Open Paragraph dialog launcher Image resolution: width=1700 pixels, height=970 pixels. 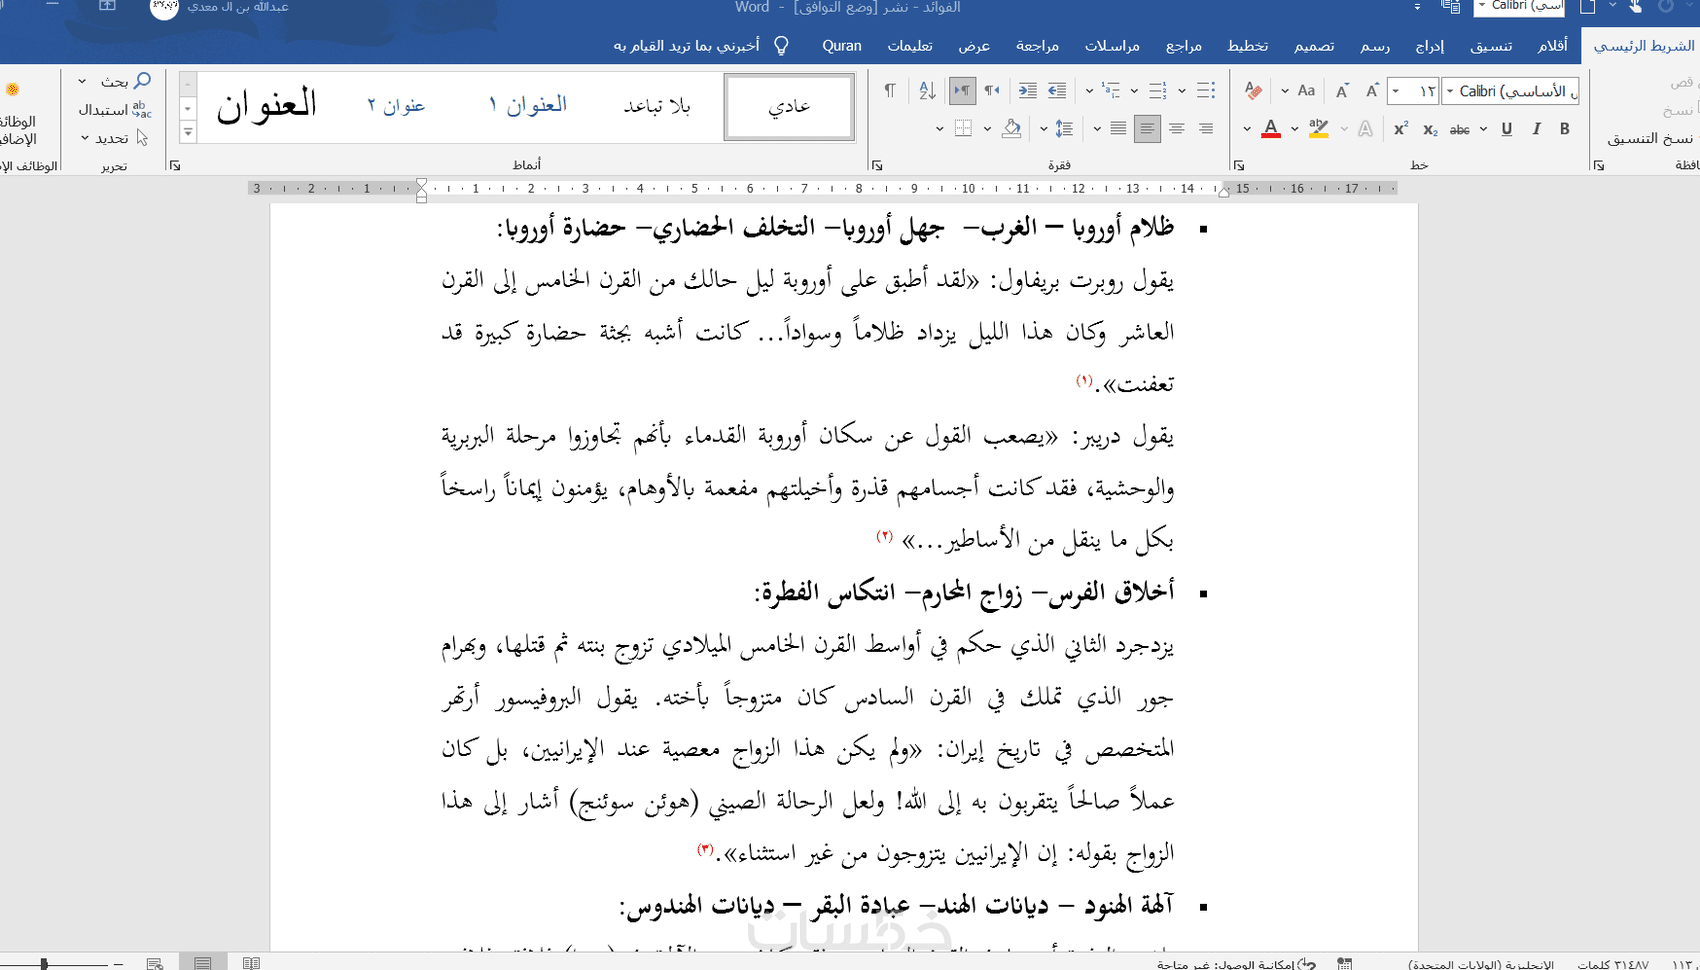pos(877,165)
